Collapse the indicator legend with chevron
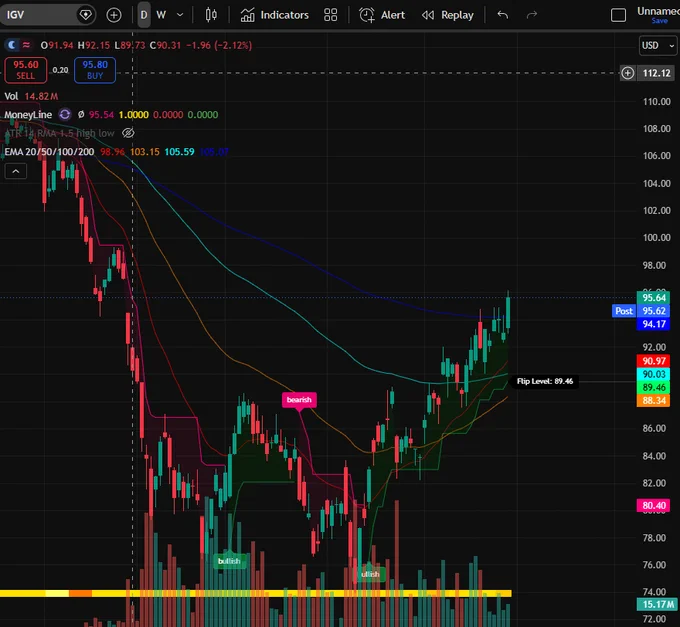The height and width of the screenshot is (627, 680). [16, 171]
